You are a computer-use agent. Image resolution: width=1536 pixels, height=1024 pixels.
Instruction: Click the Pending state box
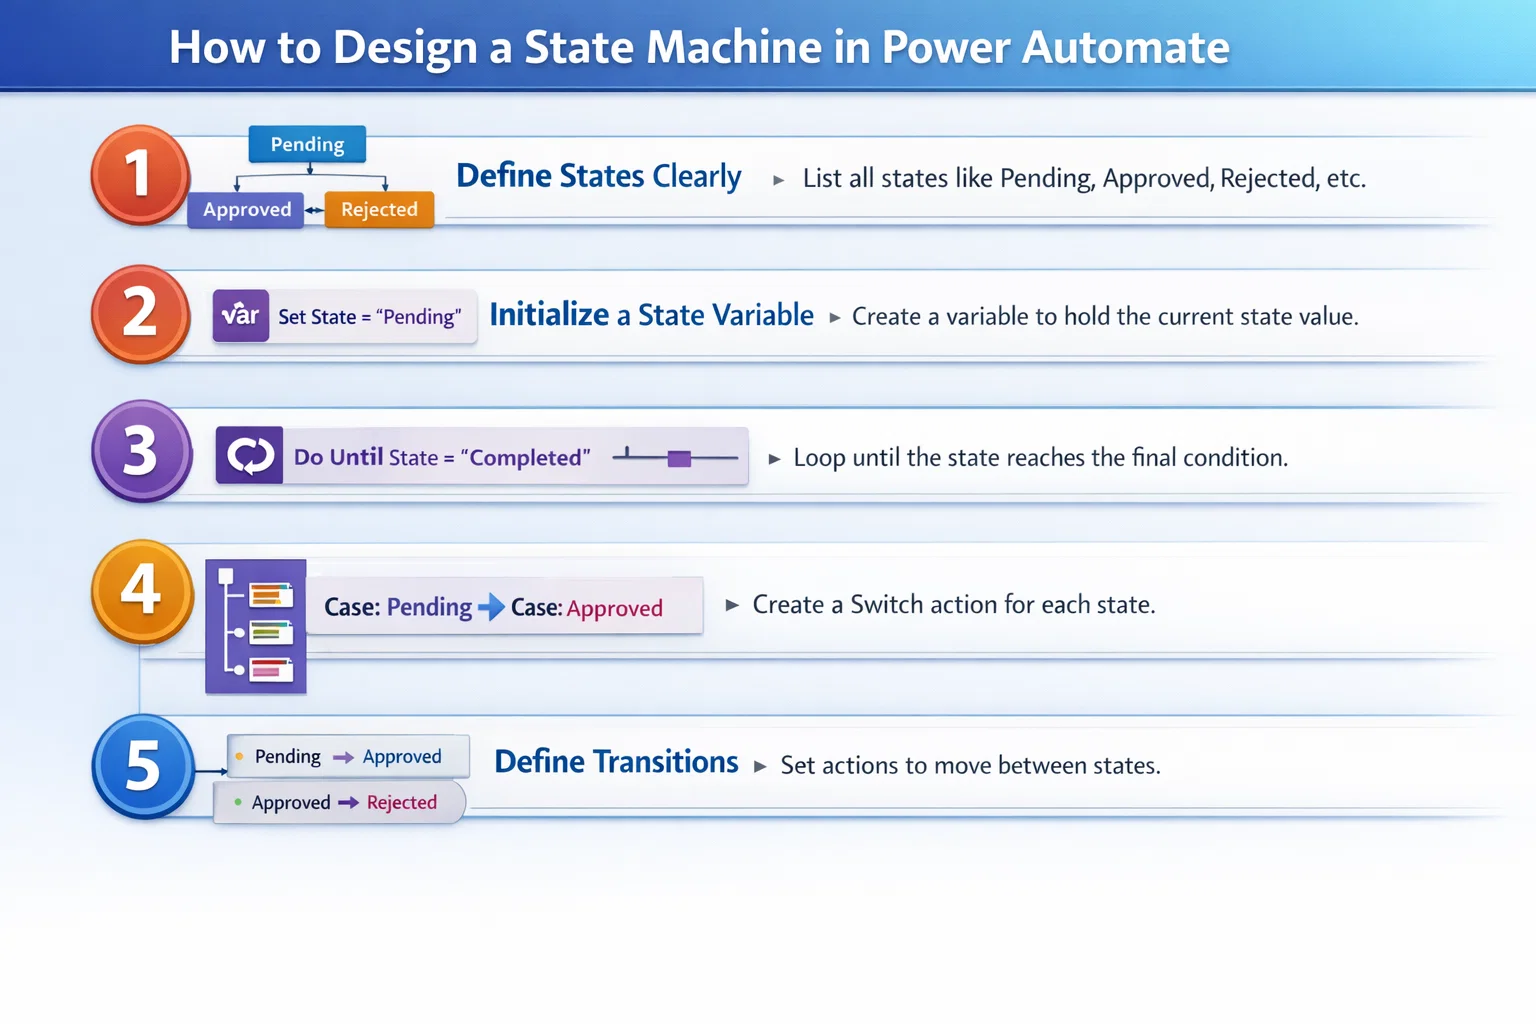[x=306, y=144]
